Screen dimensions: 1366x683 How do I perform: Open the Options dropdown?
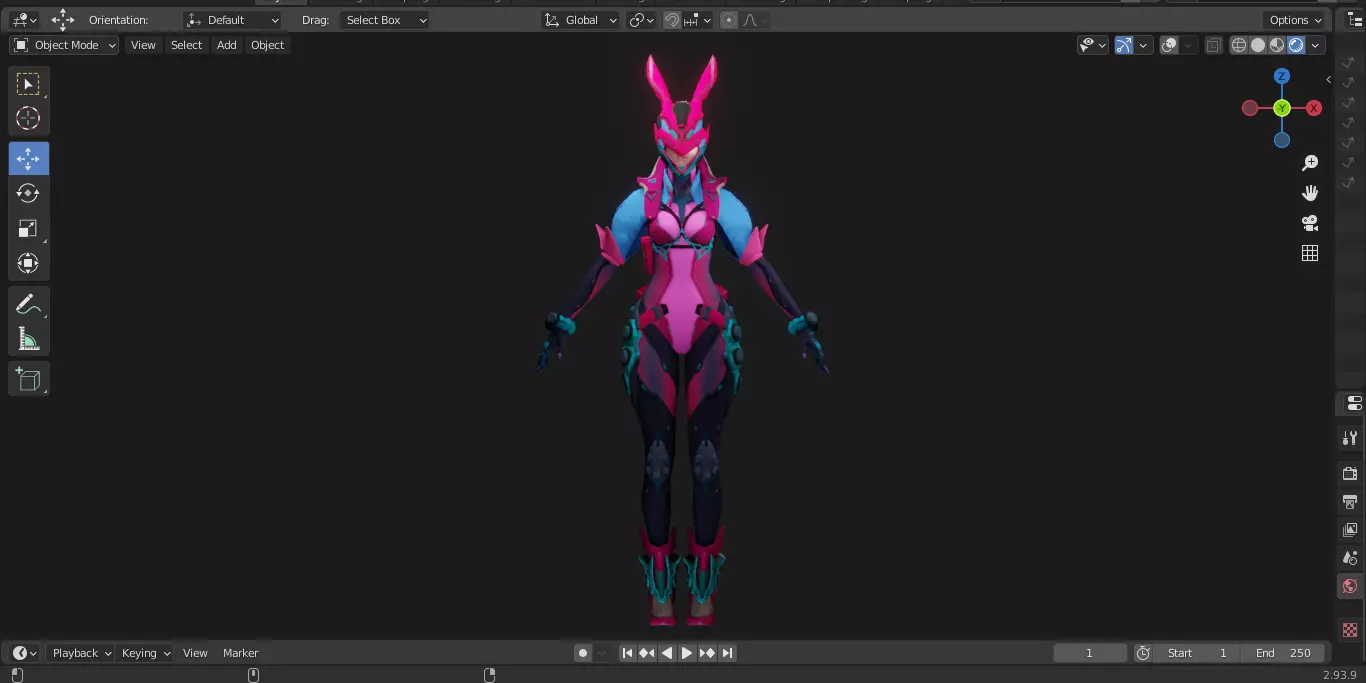tap(1295, 20)
